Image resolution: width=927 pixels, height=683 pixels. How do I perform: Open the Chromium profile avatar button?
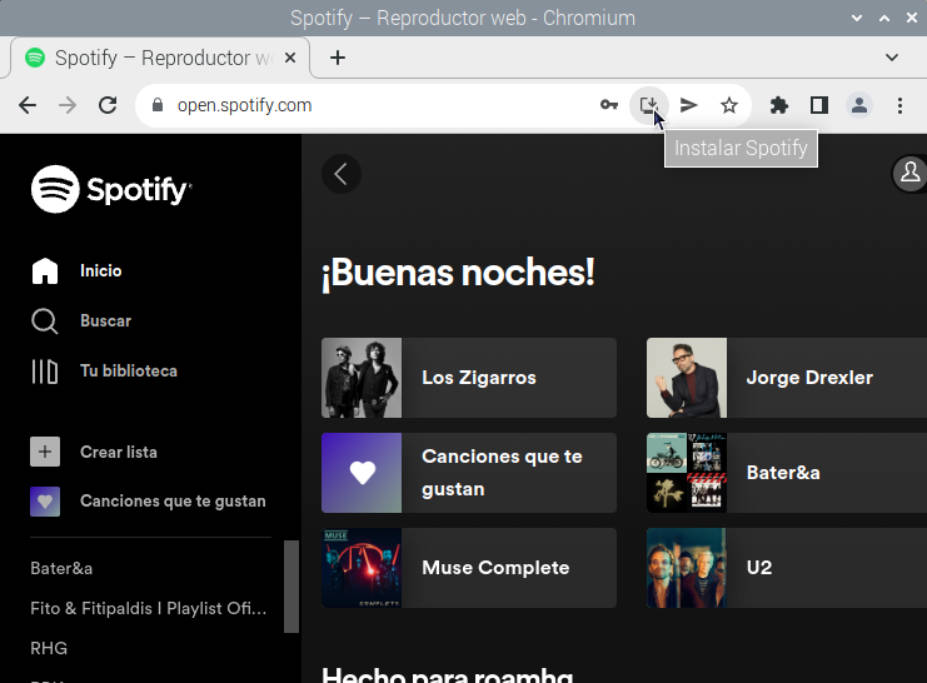(859, 105)
